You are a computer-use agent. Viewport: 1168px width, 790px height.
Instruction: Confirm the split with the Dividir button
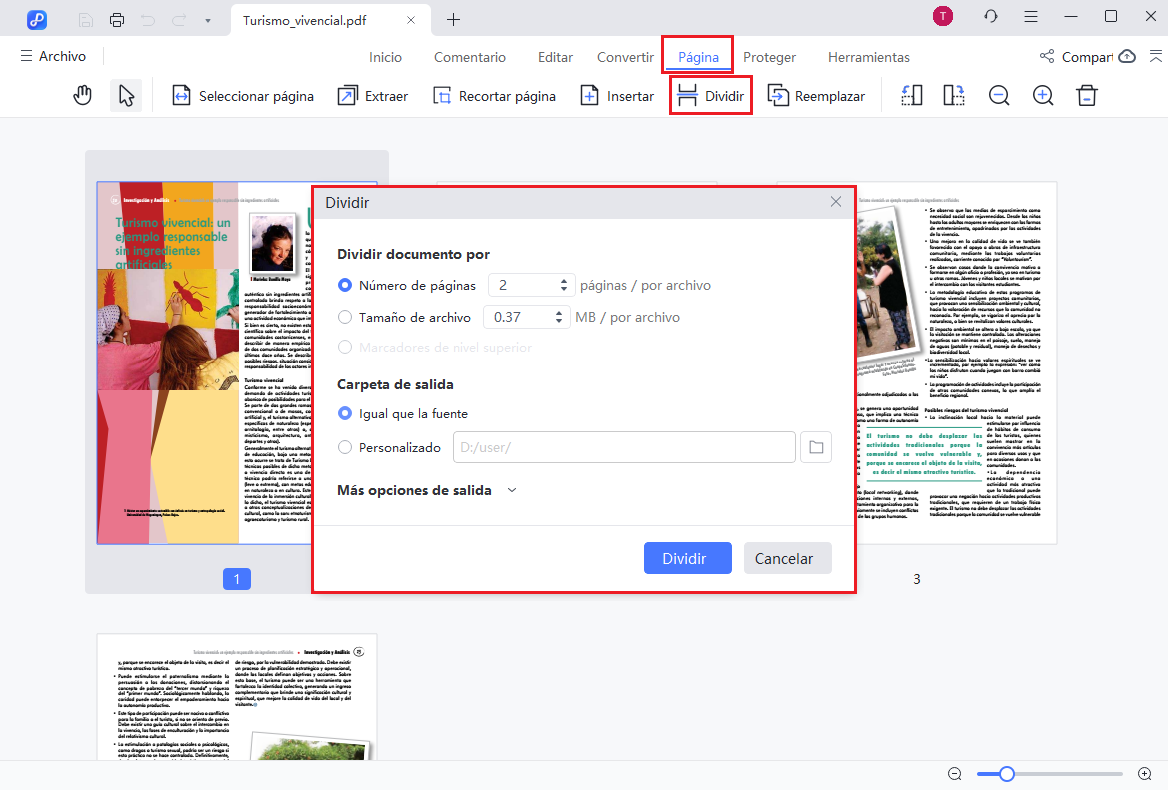pyautogui.click(x=687, y=557)
